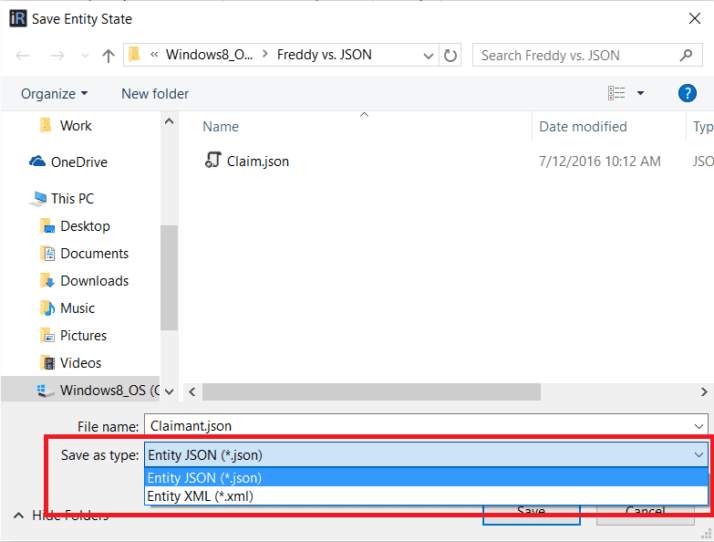The height and width of the screenshot is (542, 714).
Task: Expand the Save as type combo box
Action: tap(696, 455)
